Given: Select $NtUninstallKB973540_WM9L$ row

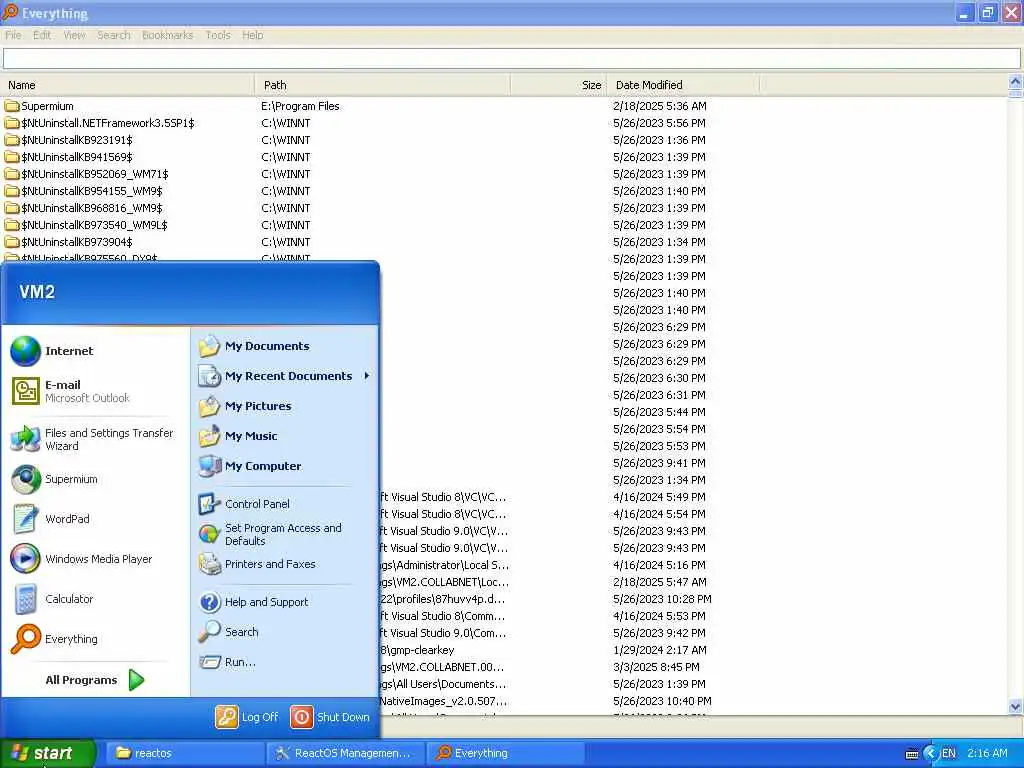Looking at the screenshot, I should pos(503,225).
